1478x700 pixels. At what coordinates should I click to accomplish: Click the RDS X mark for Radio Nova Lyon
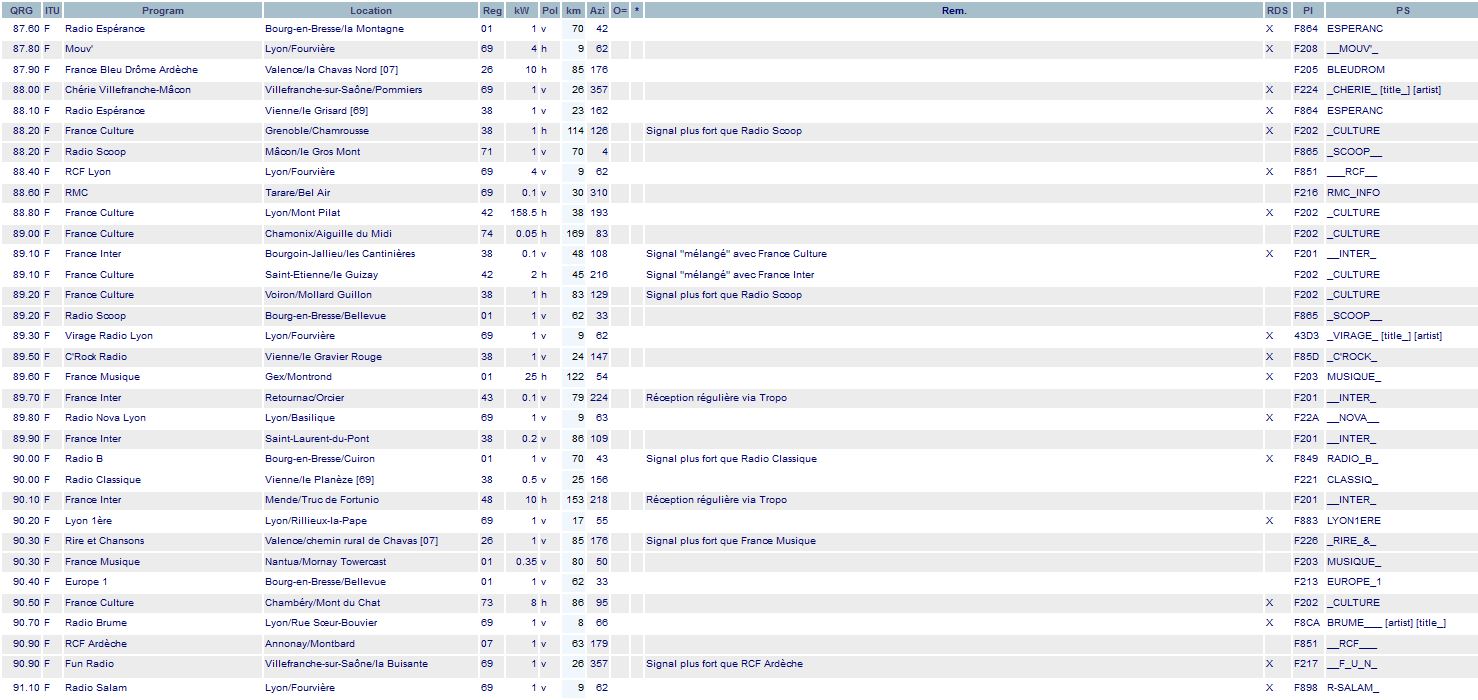[x=1269, y=418]
